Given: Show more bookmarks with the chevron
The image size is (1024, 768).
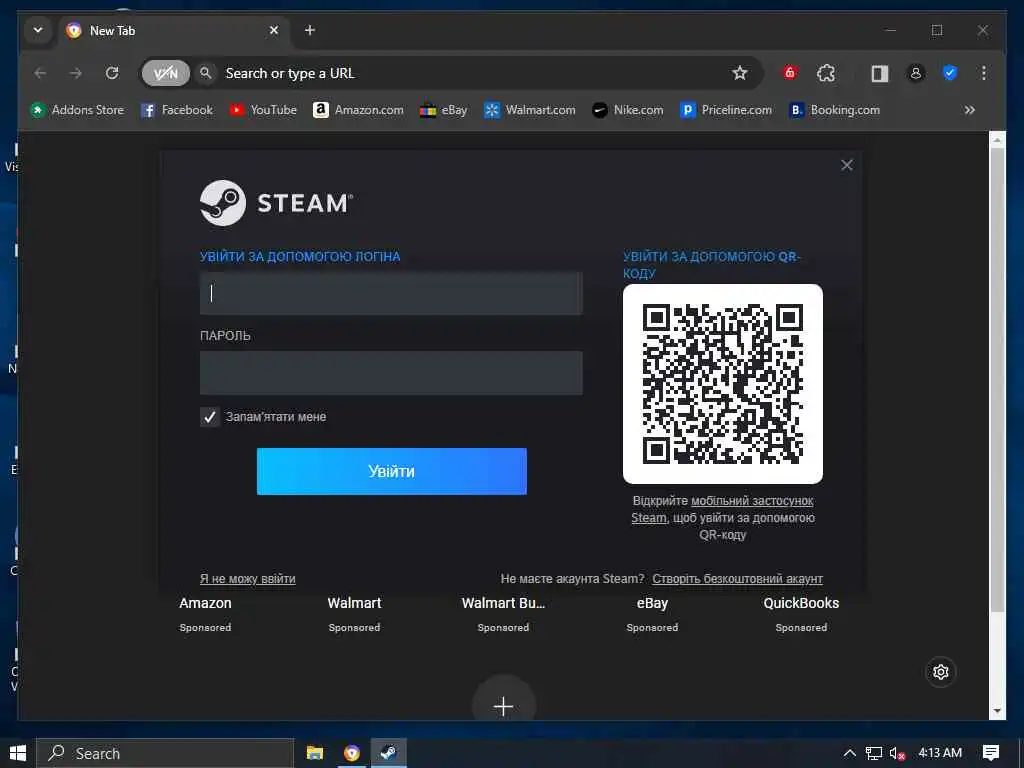Looking at the screenshot, I should pos(970,110).
